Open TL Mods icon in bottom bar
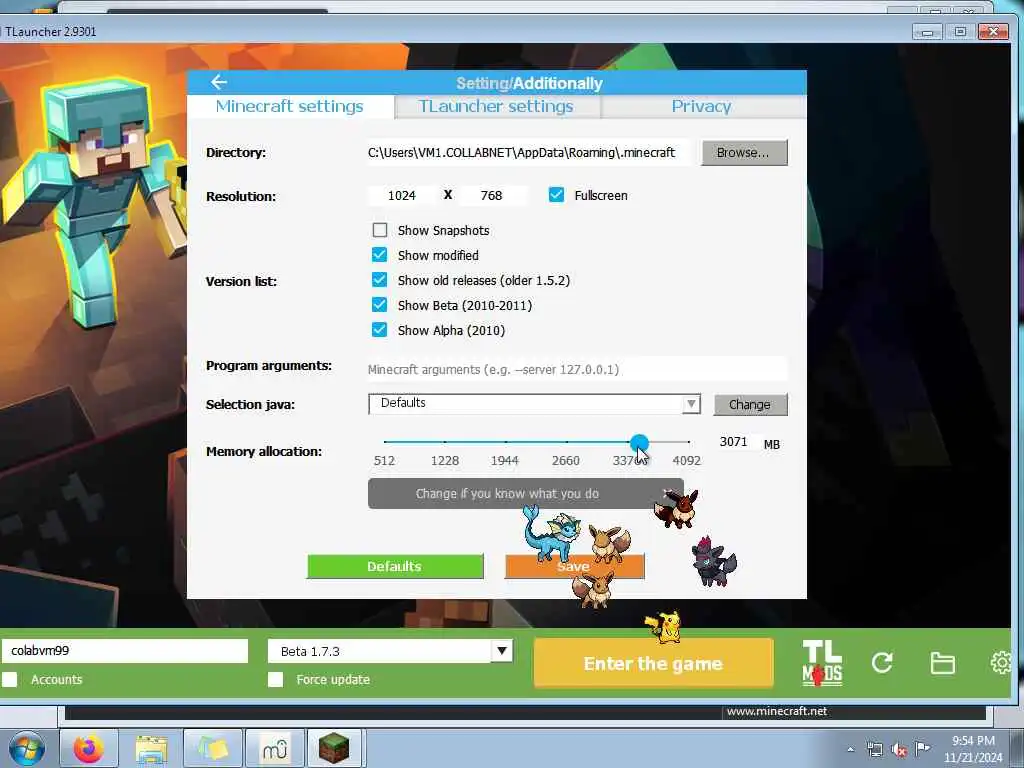This screenshot has width=1024, height=768. pos(822,663)
